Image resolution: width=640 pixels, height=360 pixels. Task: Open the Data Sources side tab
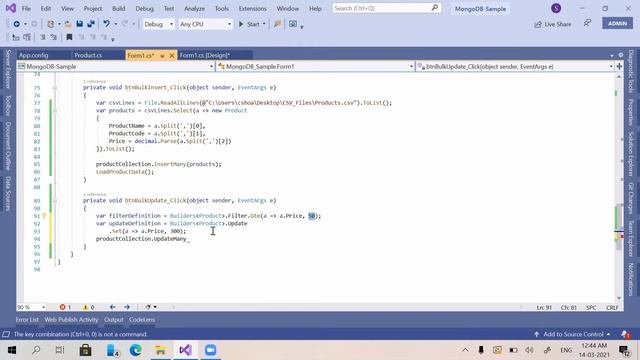click(x=8, y=194)
